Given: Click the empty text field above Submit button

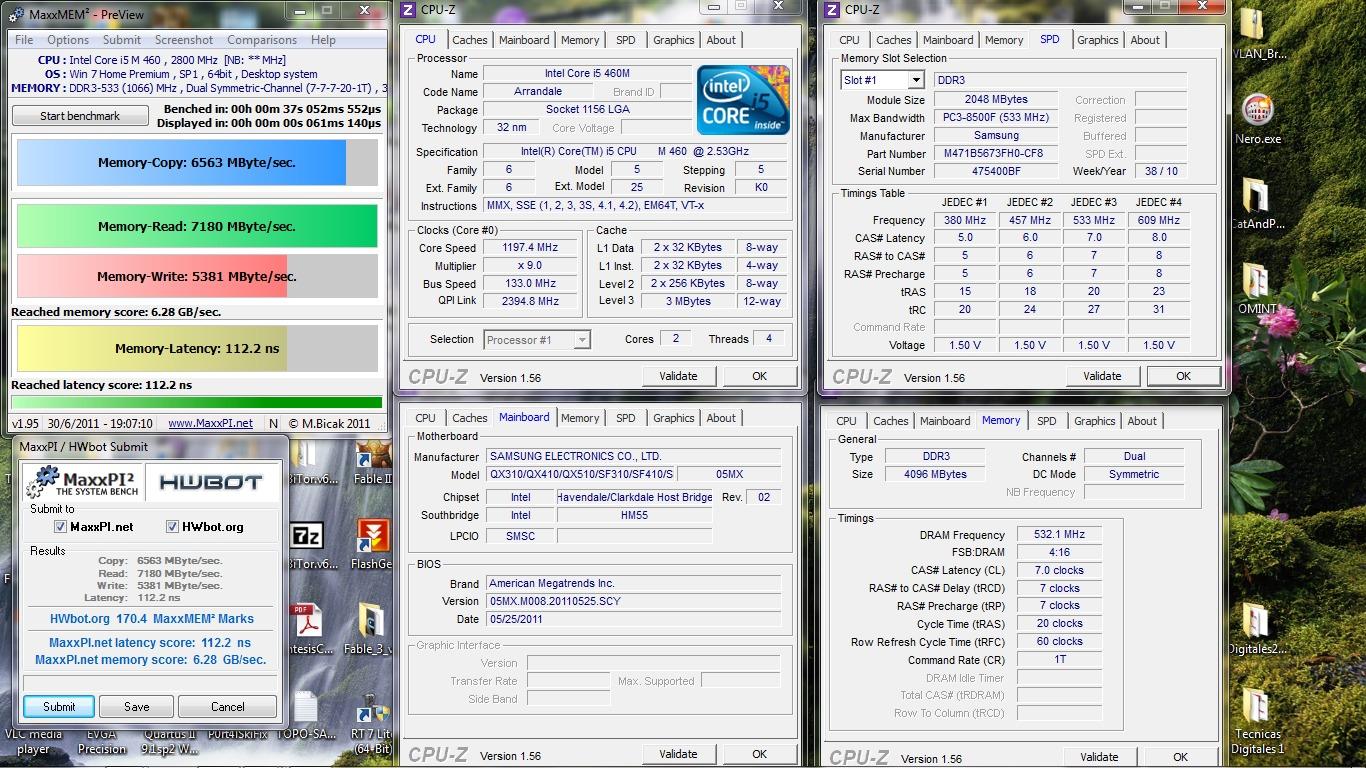Looking at the screenshot, I should [150, 683].
